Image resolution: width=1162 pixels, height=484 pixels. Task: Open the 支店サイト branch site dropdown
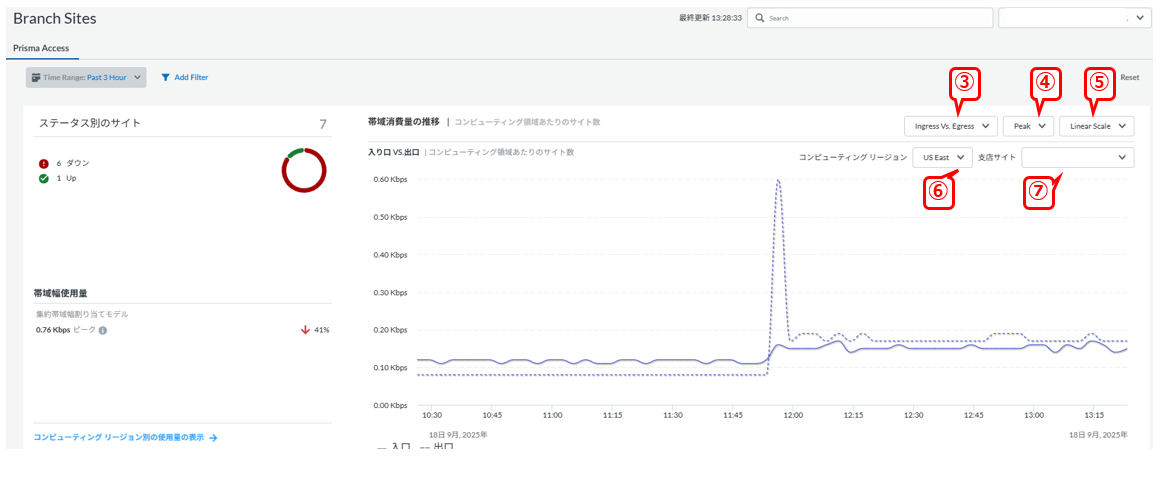(1078, 157)
